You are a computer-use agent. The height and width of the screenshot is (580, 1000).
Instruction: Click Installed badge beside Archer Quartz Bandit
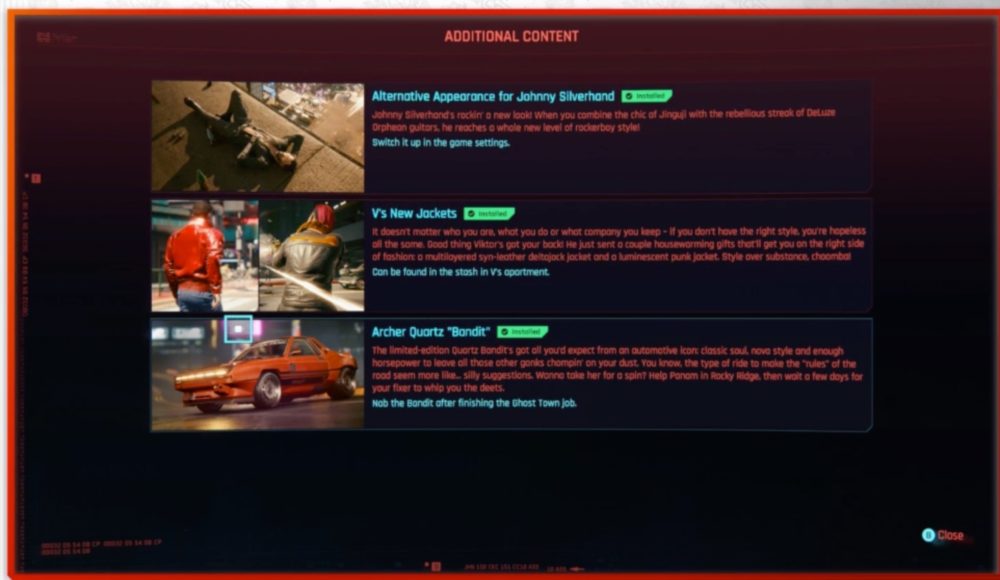[522, 332]
